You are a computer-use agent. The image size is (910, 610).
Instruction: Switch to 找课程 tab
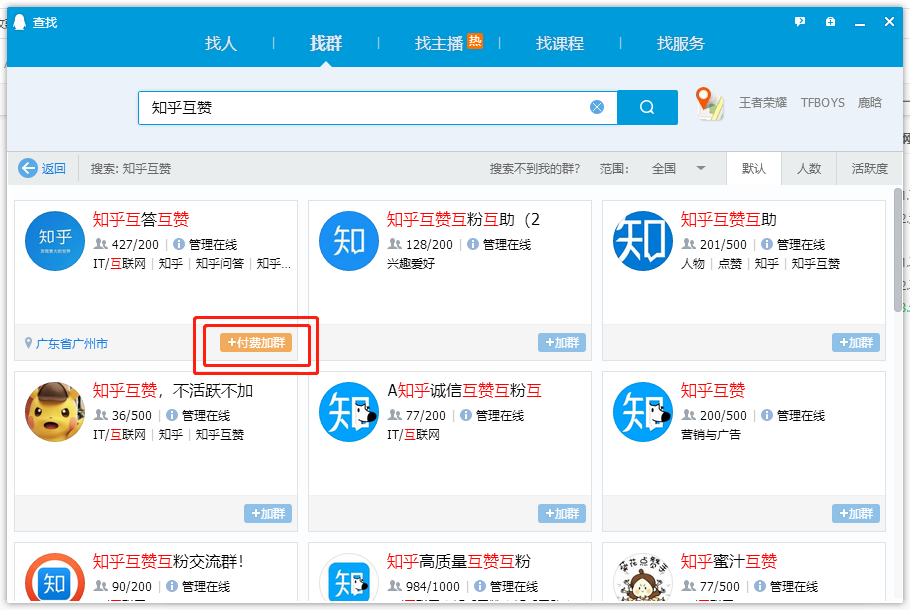pyautogui.click(x=560, y=43)
